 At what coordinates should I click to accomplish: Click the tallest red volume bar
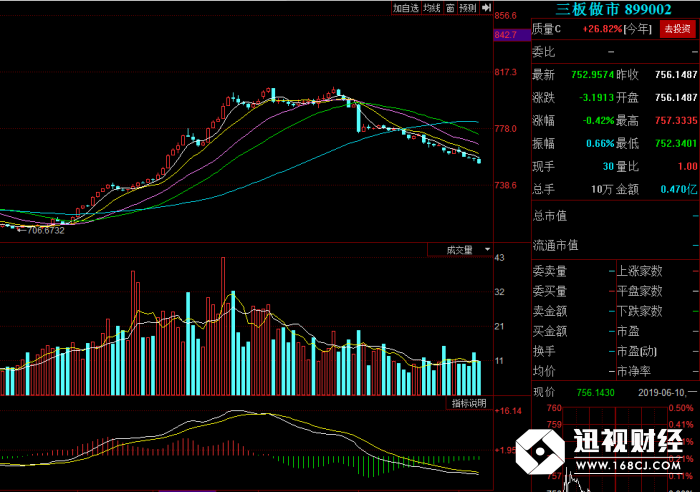point(223,326)
